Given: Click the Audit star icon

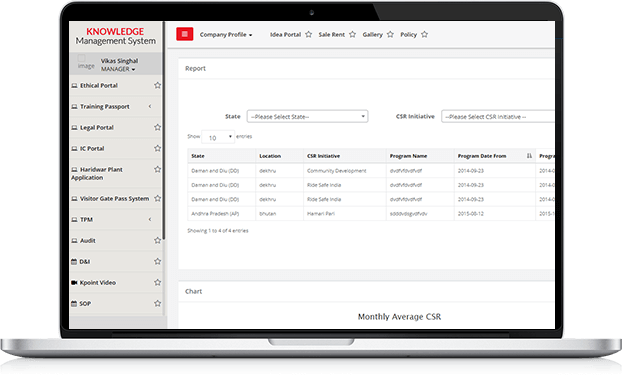Looking at the screenshot, I should pos(157,240).
